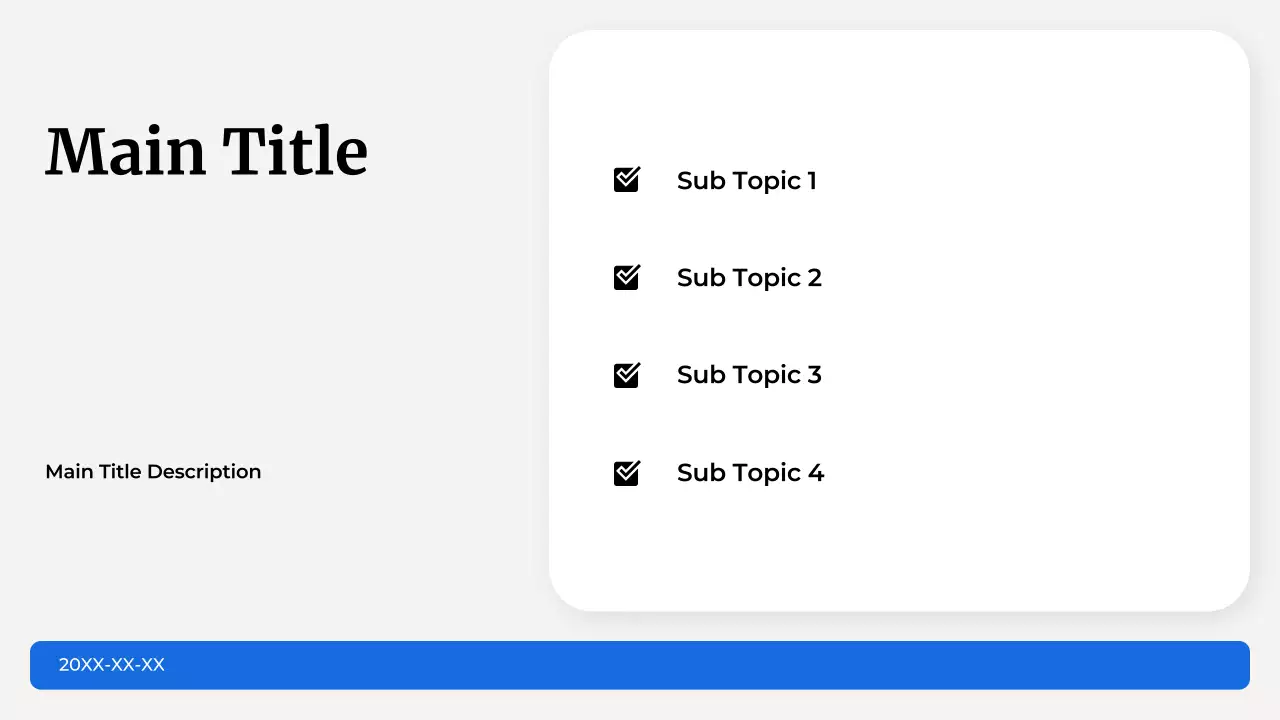Click the number "1" in Sub Topic 1
The image size is (1280, 720).
click(x=811, y=181)
